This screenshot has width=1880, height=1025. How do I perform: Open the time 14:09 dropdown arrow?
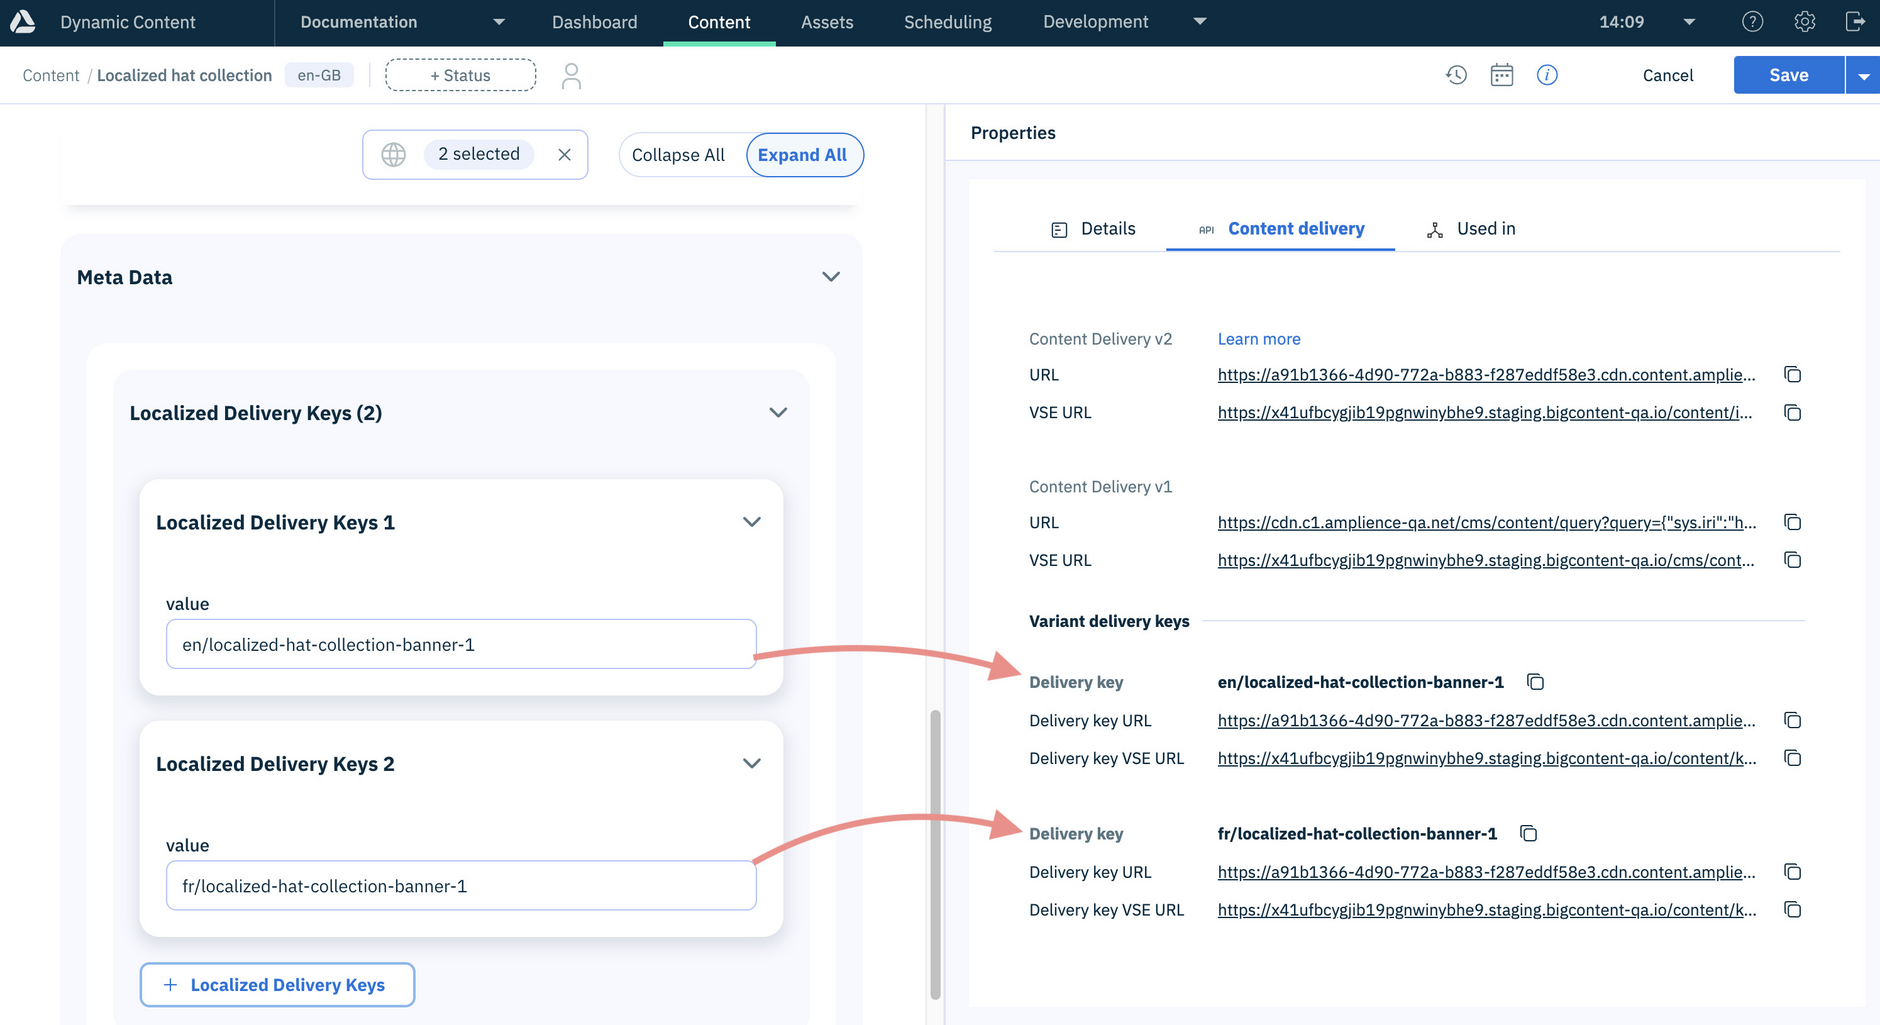click(1689, 22)
